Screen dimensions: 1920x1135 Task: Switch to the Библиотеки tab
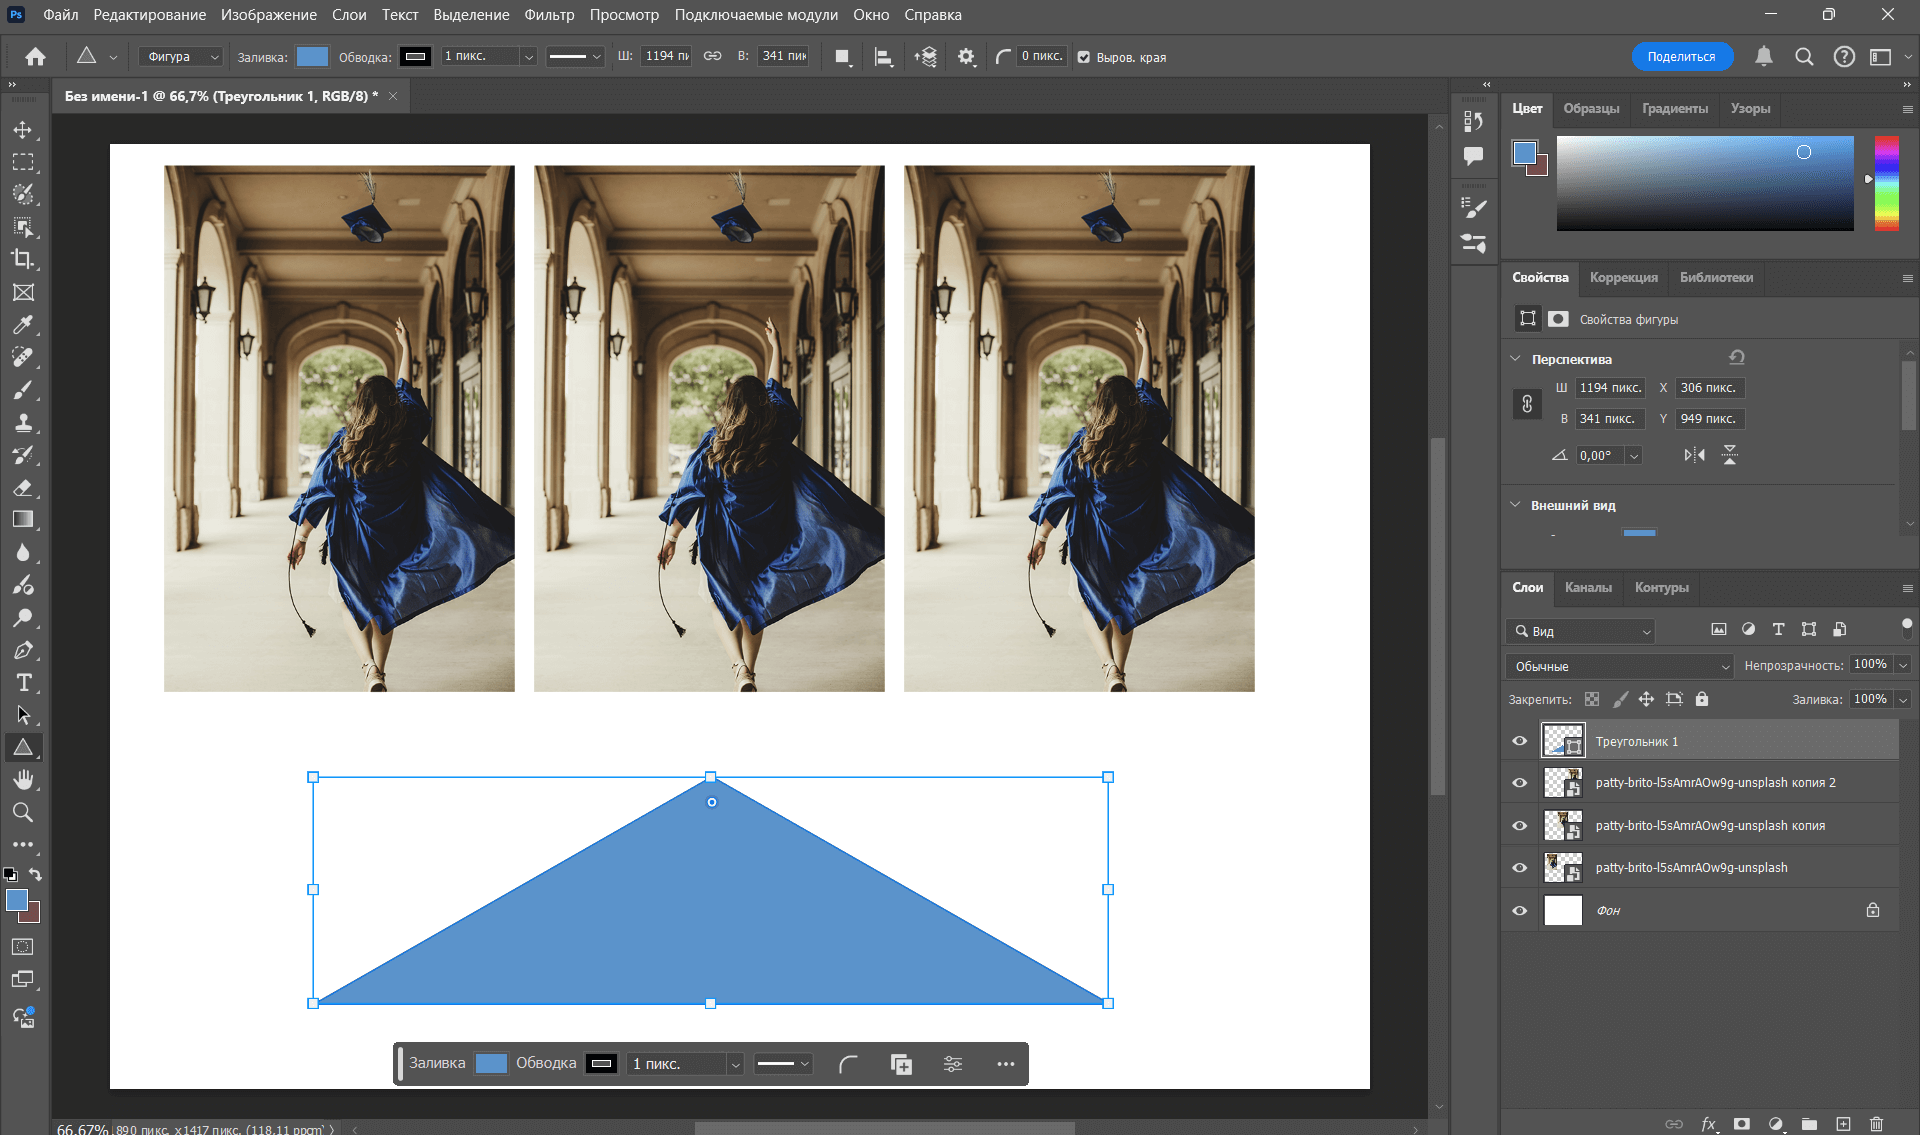pos(1716,277)
